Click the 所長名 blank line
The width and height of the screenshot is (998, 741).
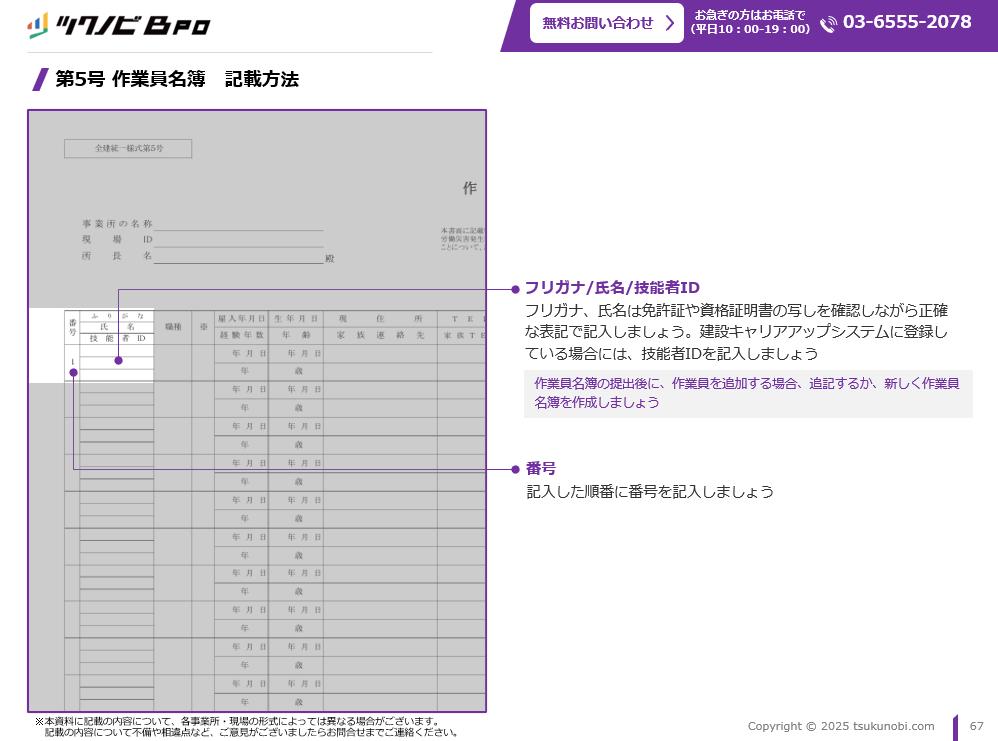pyautogui.click(x=239, y=257)
